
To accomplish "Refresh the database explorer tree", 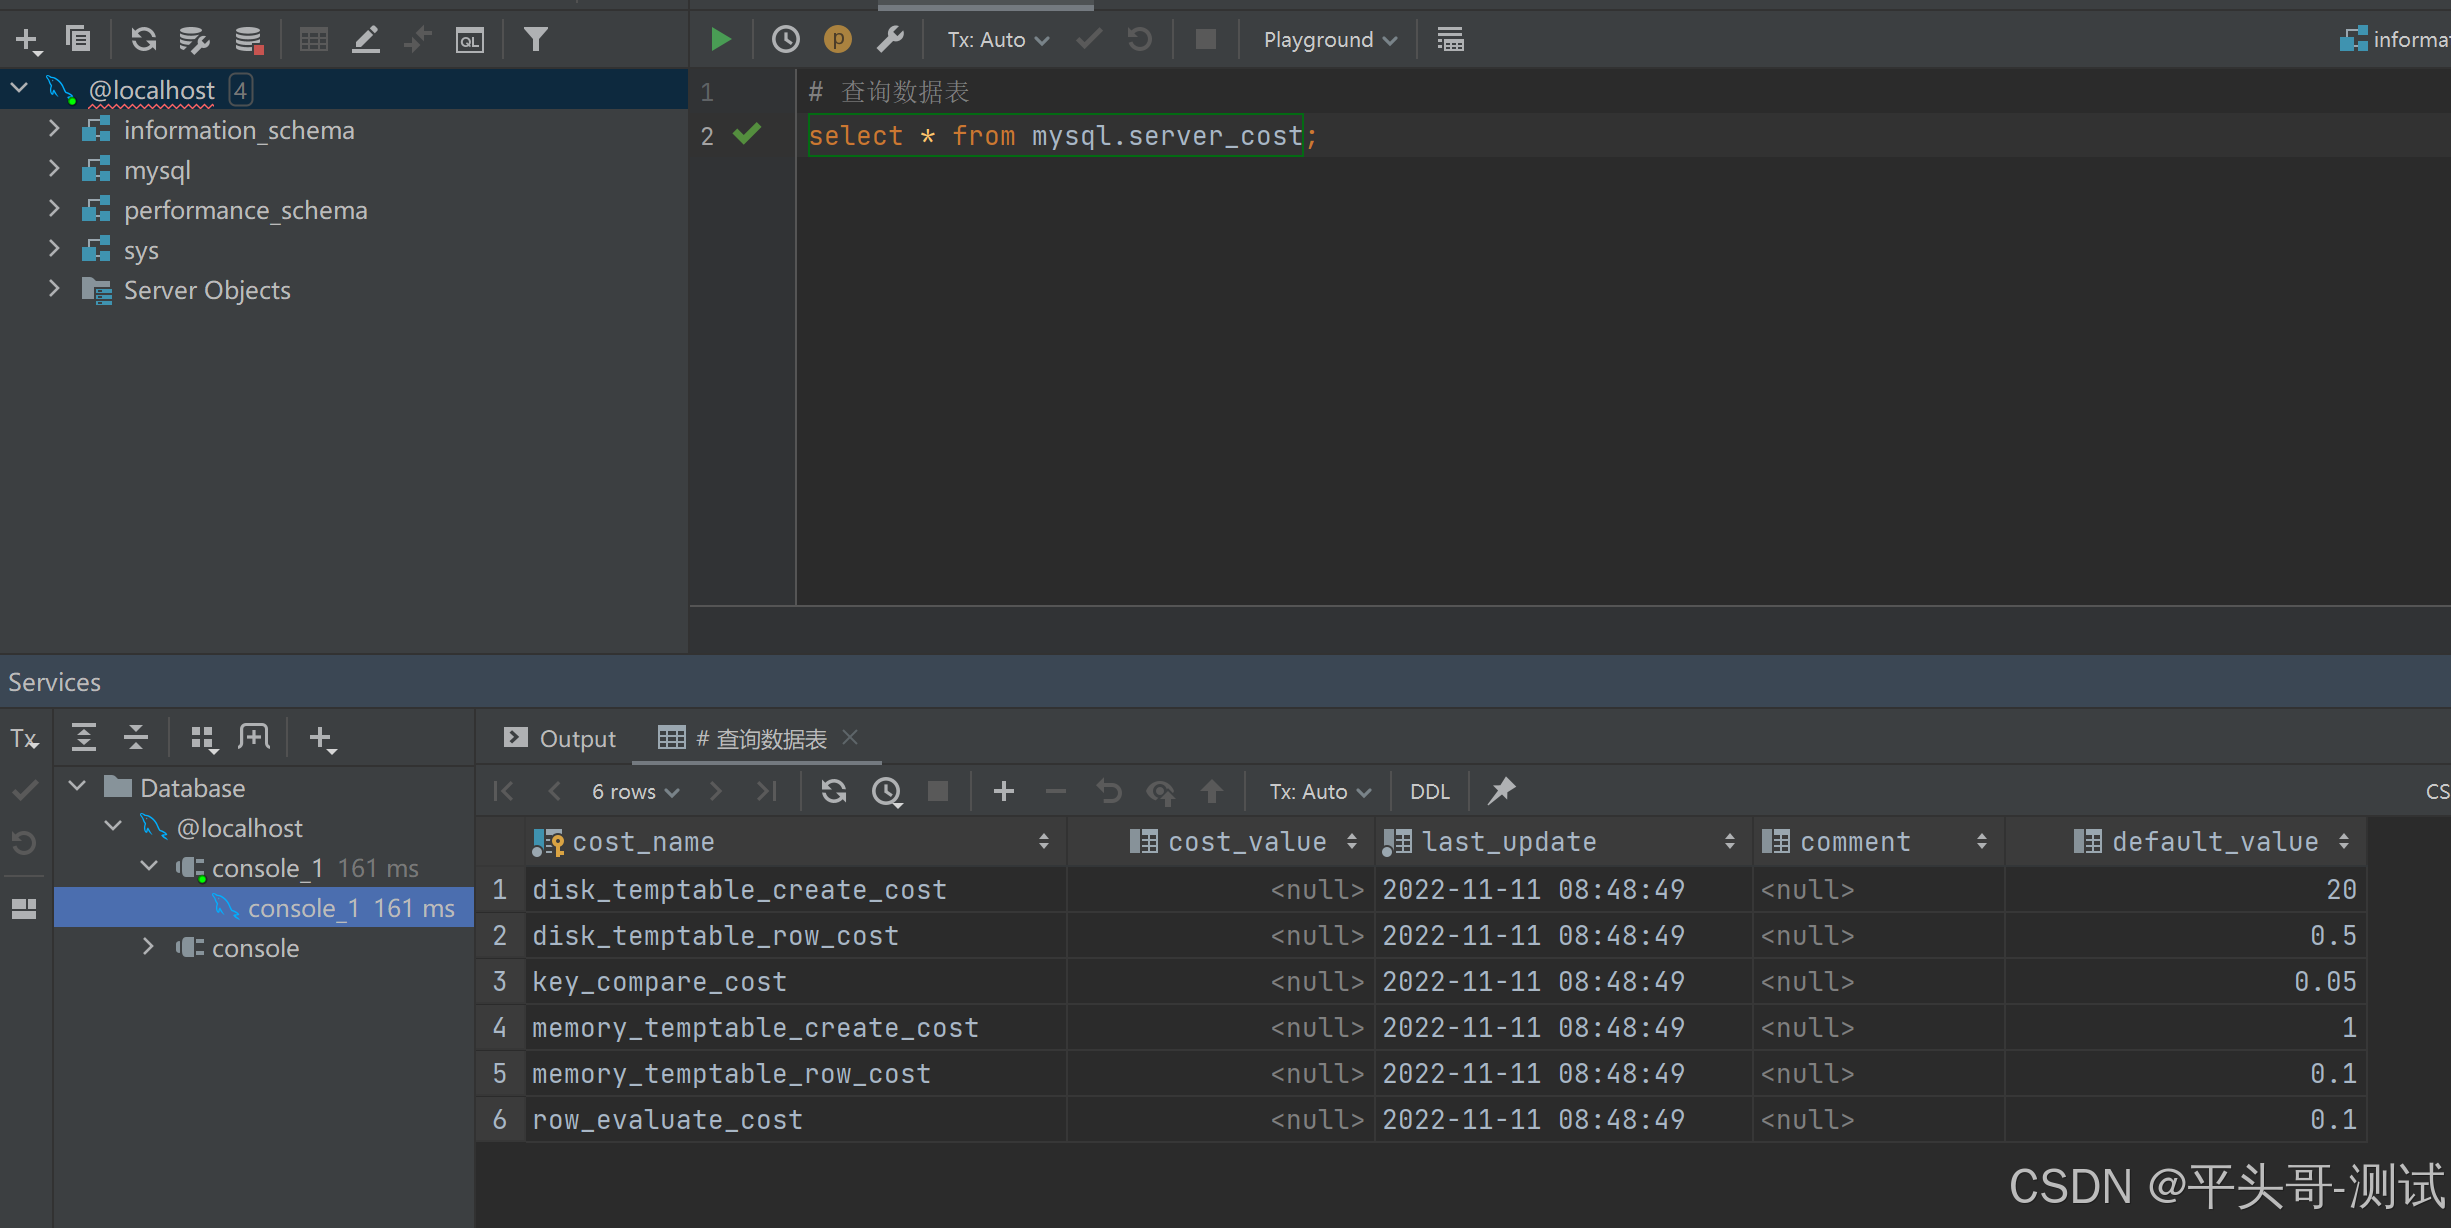I will point(143,40).
